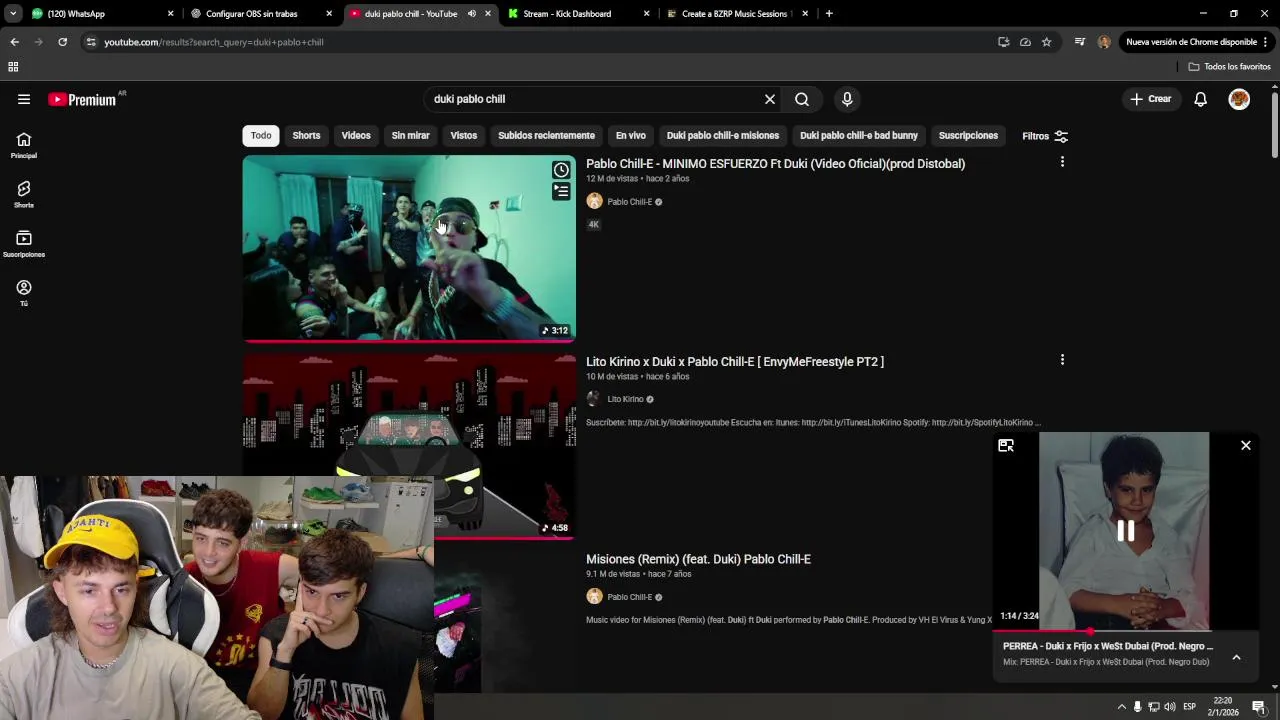The height and width of the screenshot is (720, 1280).
Task: Open the Todos los favoritos bookmarks folder
Action: [1230, 66]
